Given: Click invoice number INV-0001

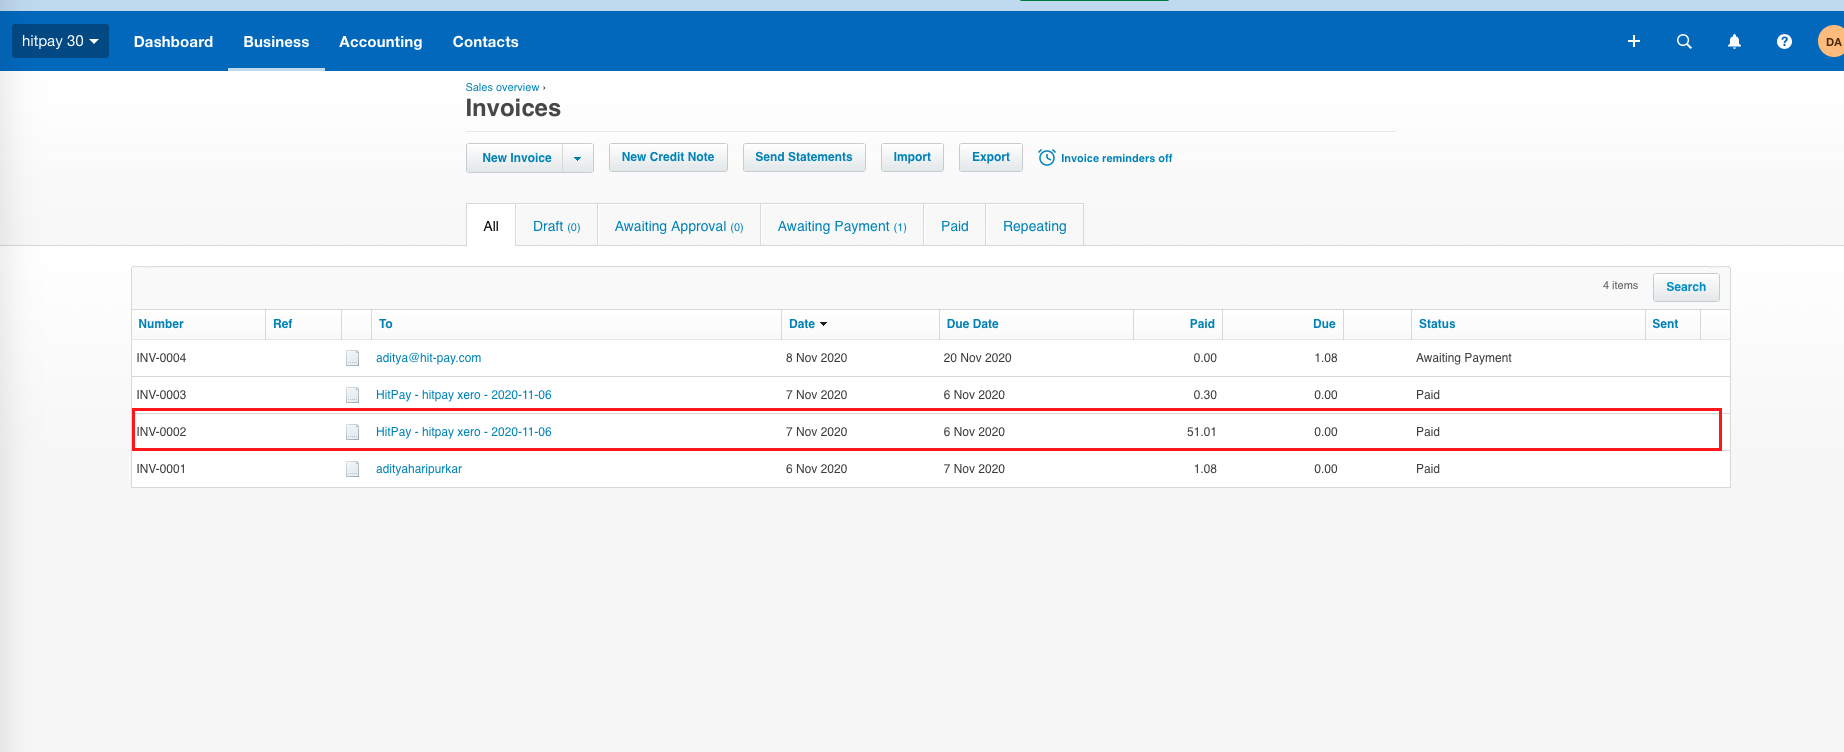Looking at the screenshot, I should (x=161, y=469).
